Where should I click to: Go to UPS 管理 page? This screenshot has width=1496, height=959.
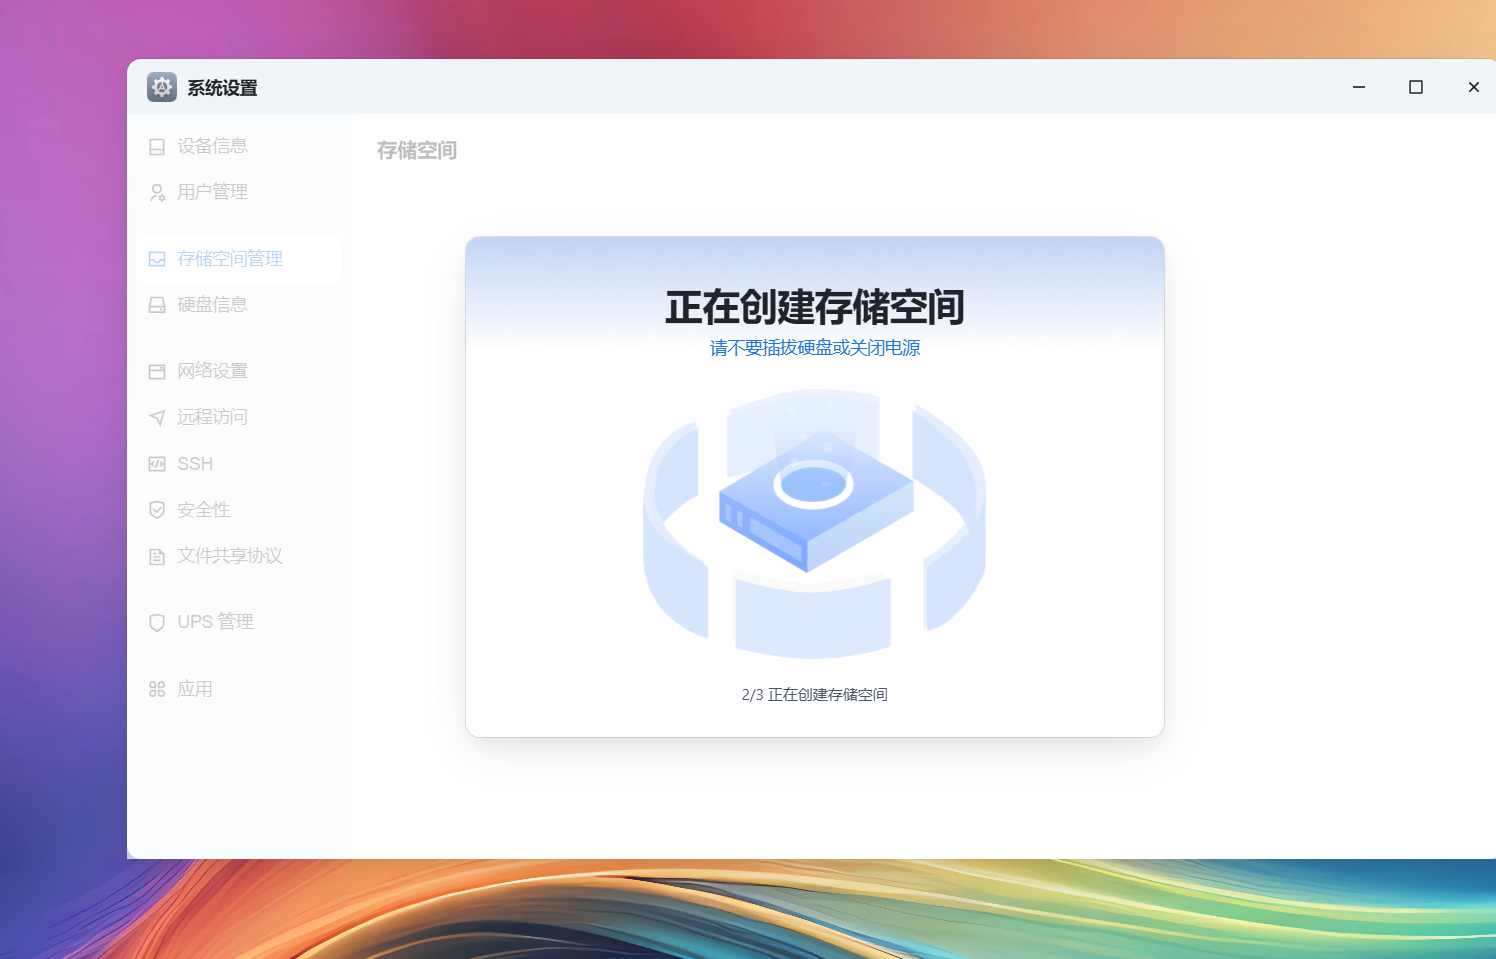240,622
